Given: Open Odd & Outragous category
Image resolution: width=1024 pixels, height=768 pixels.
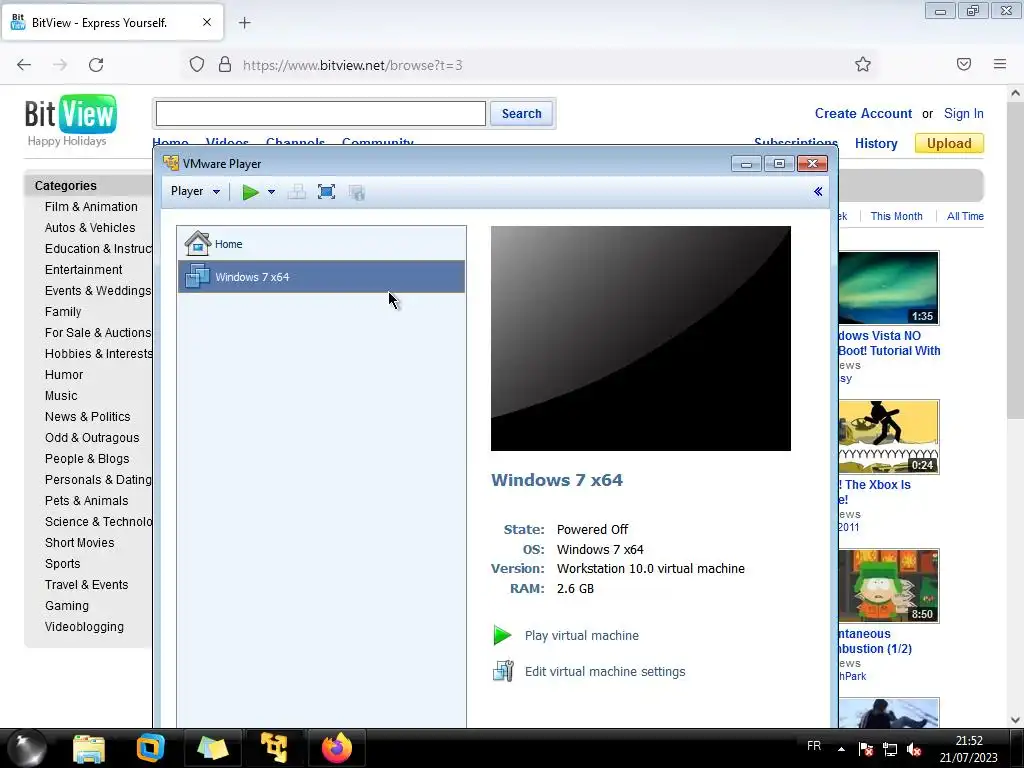Looking at the screenshot, I should point(91,438).
